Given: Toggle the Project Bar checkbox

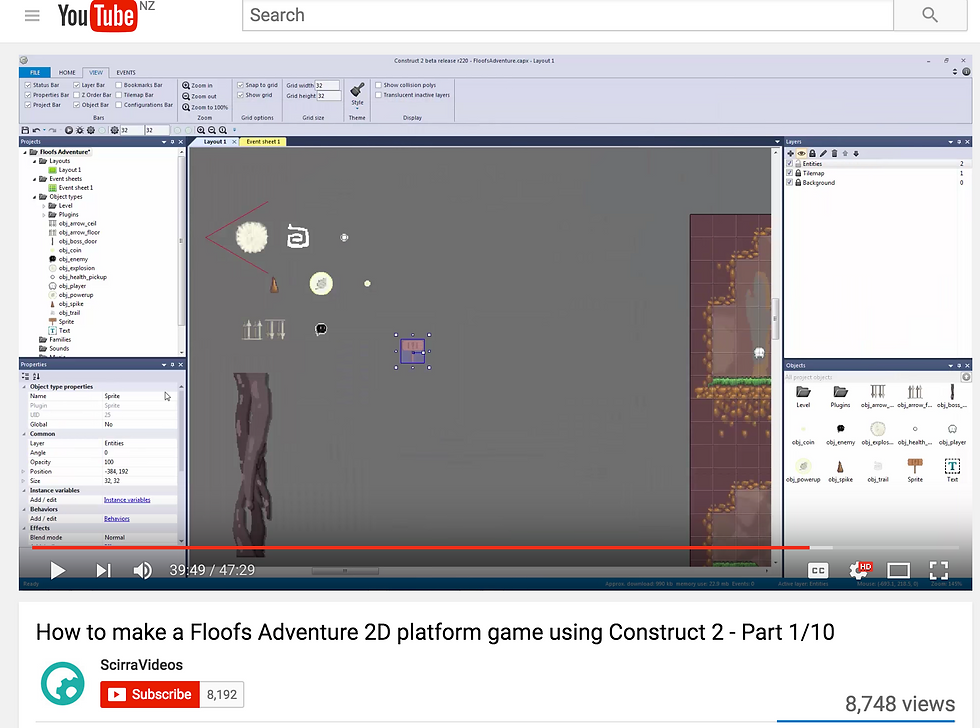Looking at the screenshot, I should tap(28, 105).
